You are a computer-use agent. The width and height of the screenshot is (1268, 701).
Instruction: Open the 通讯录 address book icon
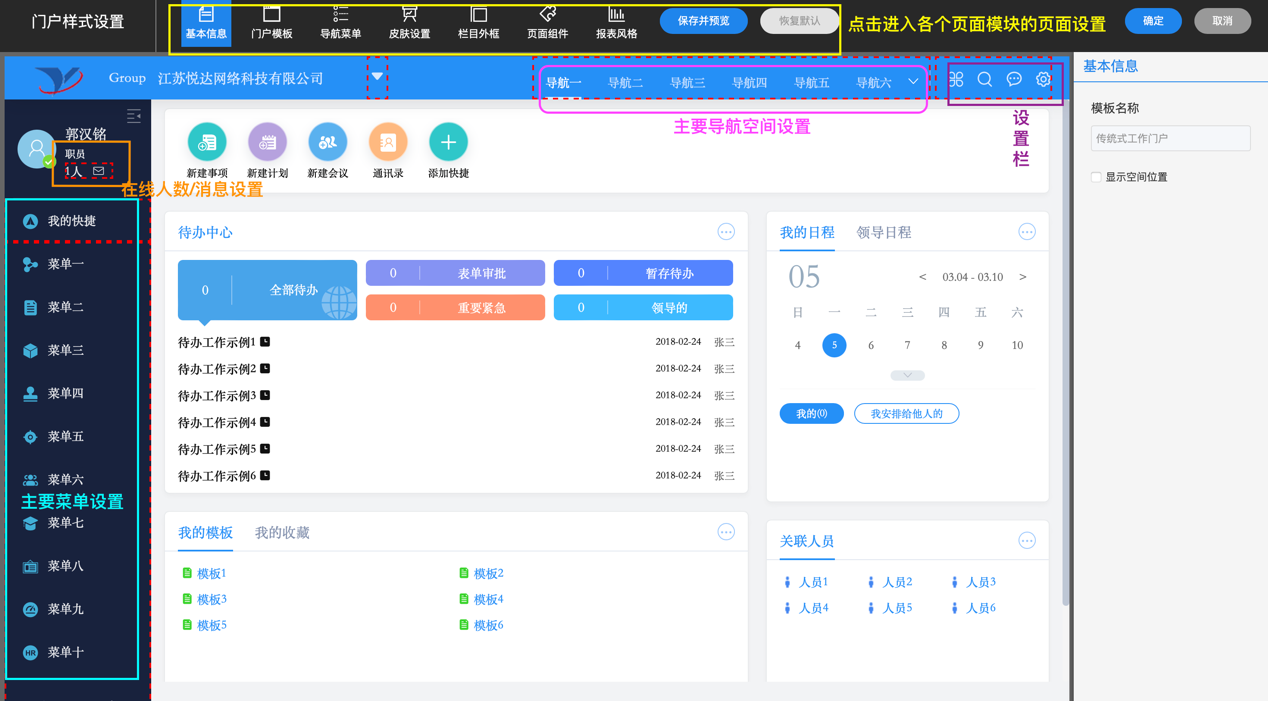pyautogui.click(x=387, y=143)
